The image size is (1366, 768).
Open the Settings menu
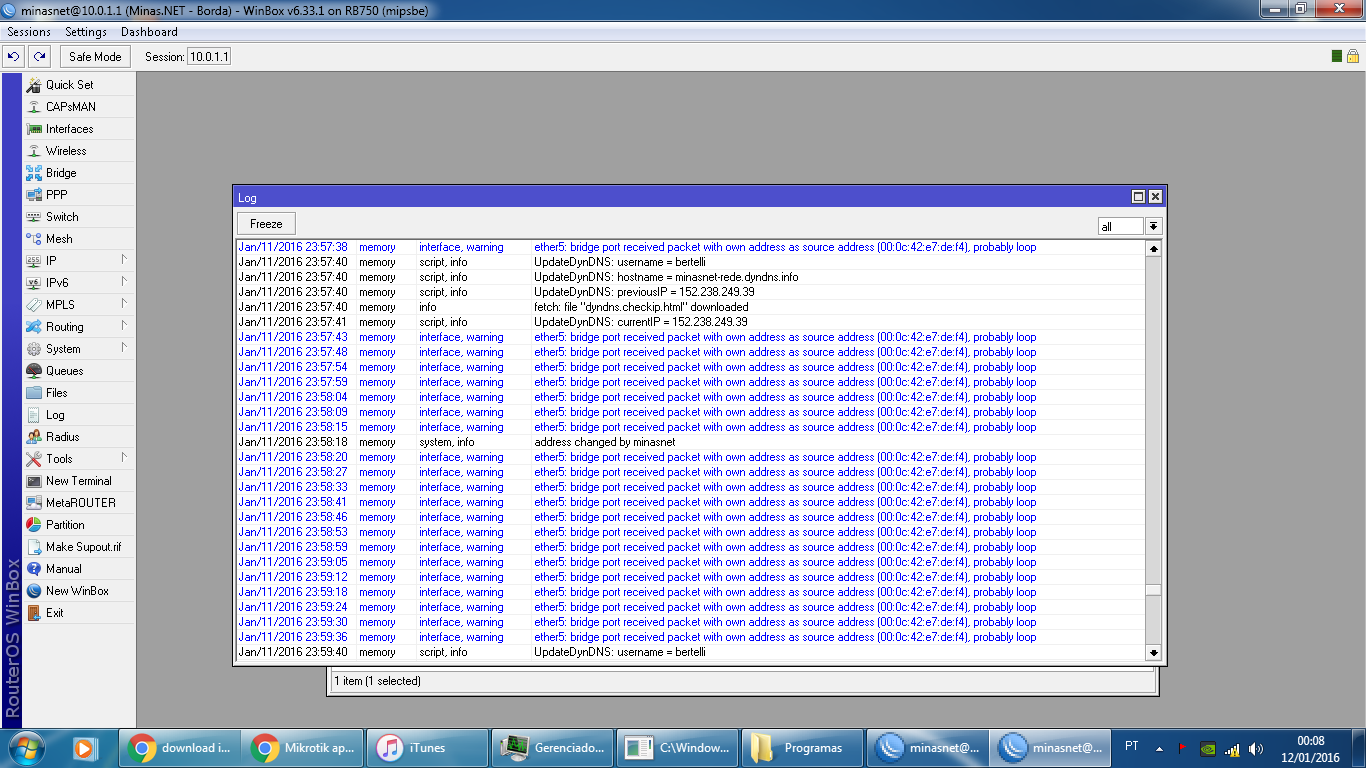pyautogui.click(x=86, y=32)
